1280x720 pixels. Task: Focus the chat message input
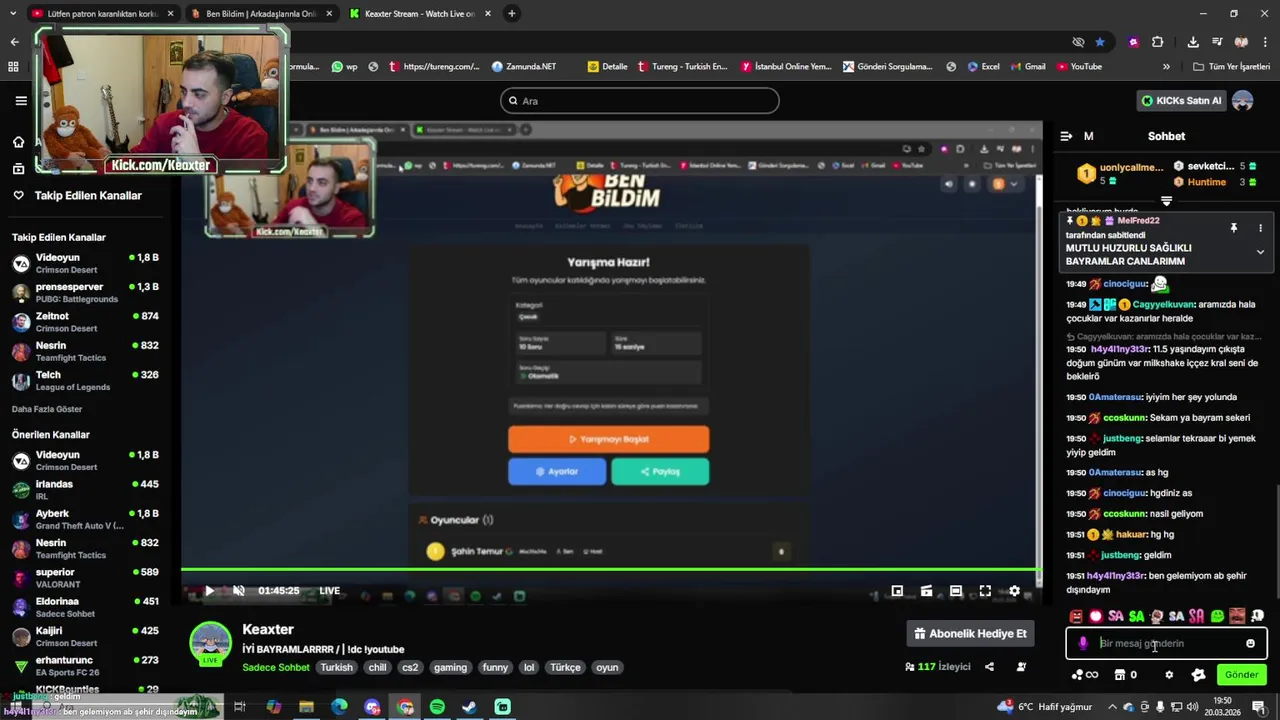coord(1165,644)
